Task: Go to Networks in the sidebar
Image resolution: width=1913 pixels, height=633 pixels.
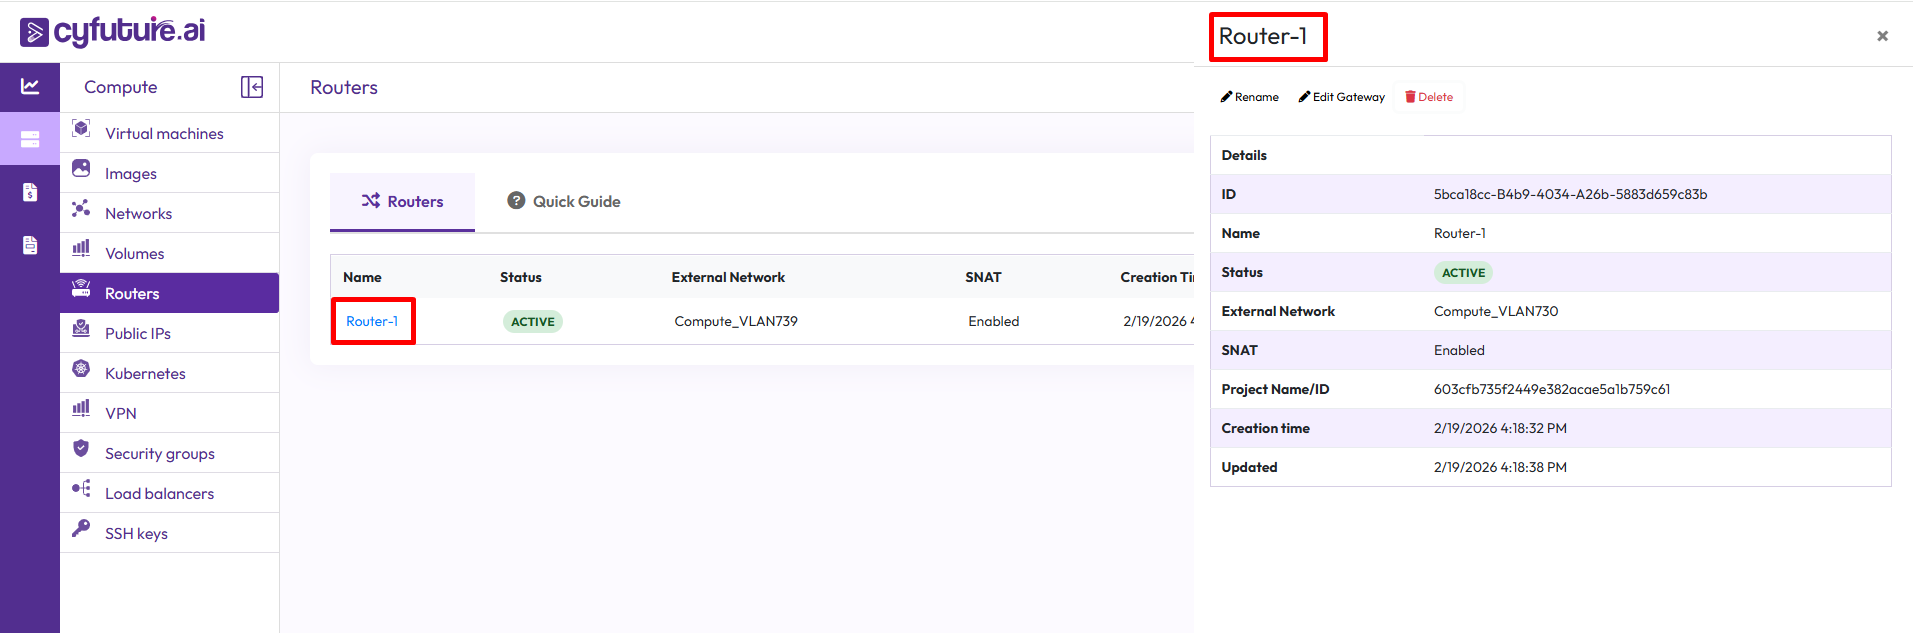Action: [138, 213]
